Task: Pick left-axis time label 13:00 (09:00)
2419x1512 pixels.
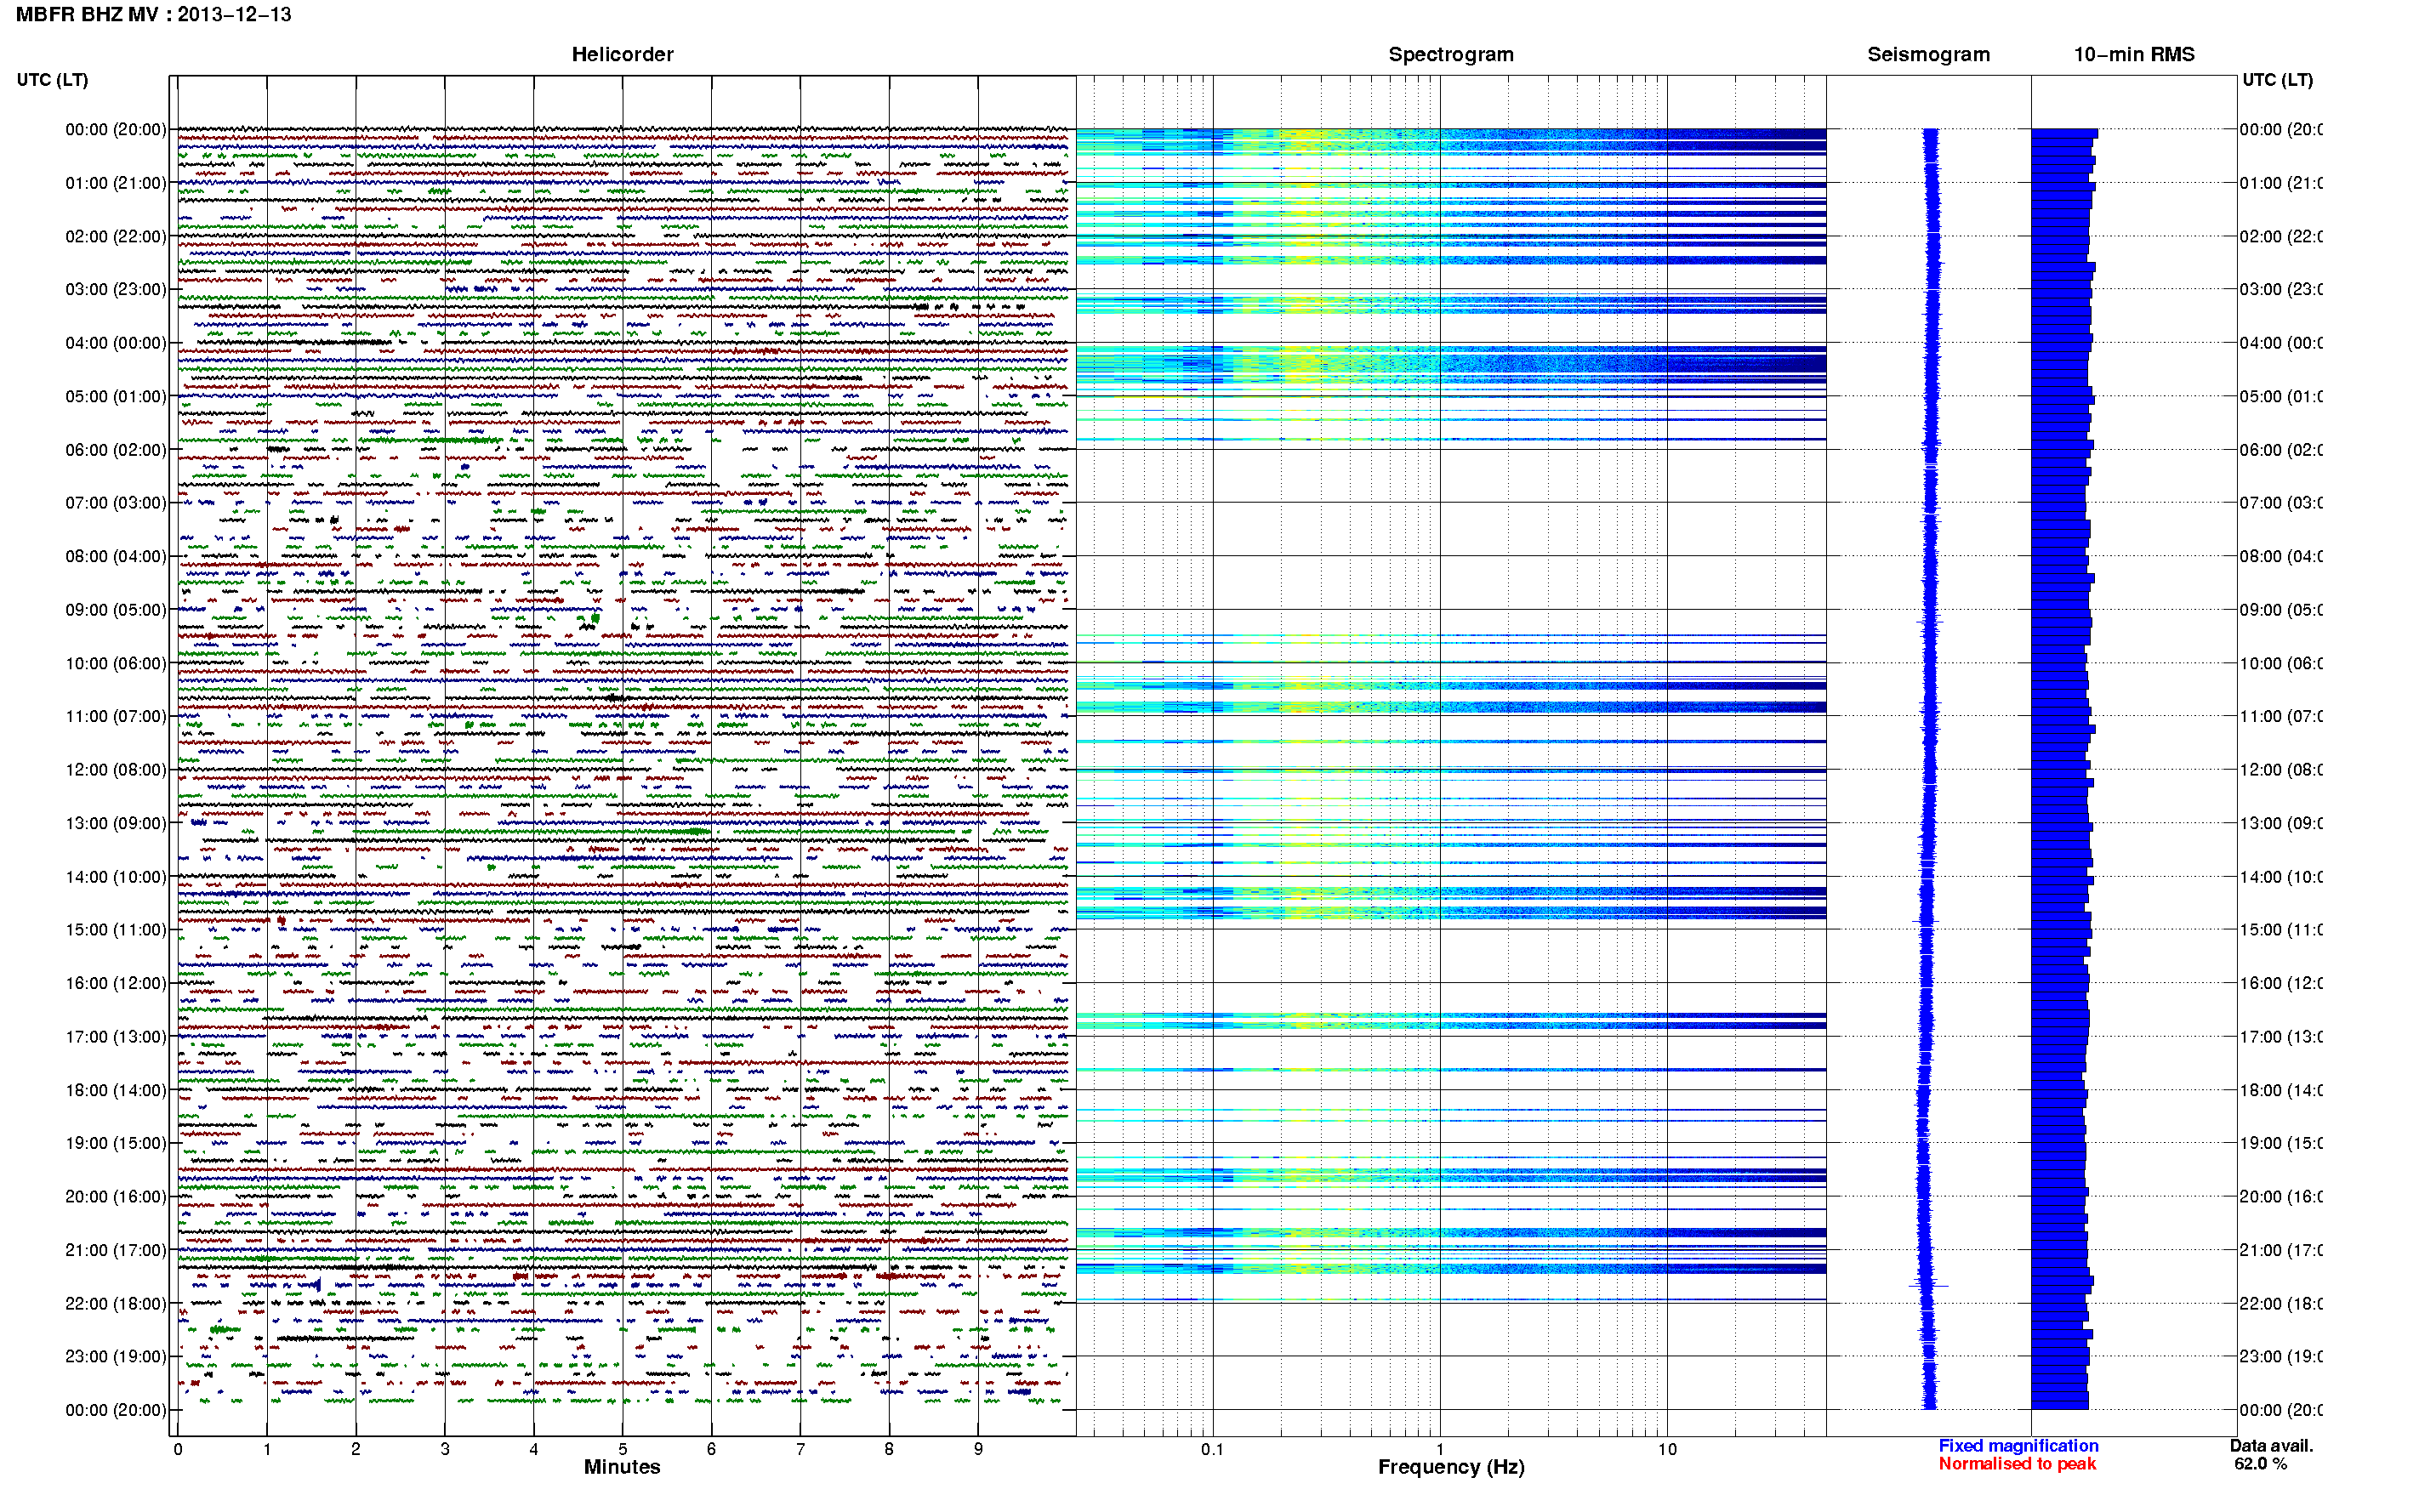Action: coord(116,823)
